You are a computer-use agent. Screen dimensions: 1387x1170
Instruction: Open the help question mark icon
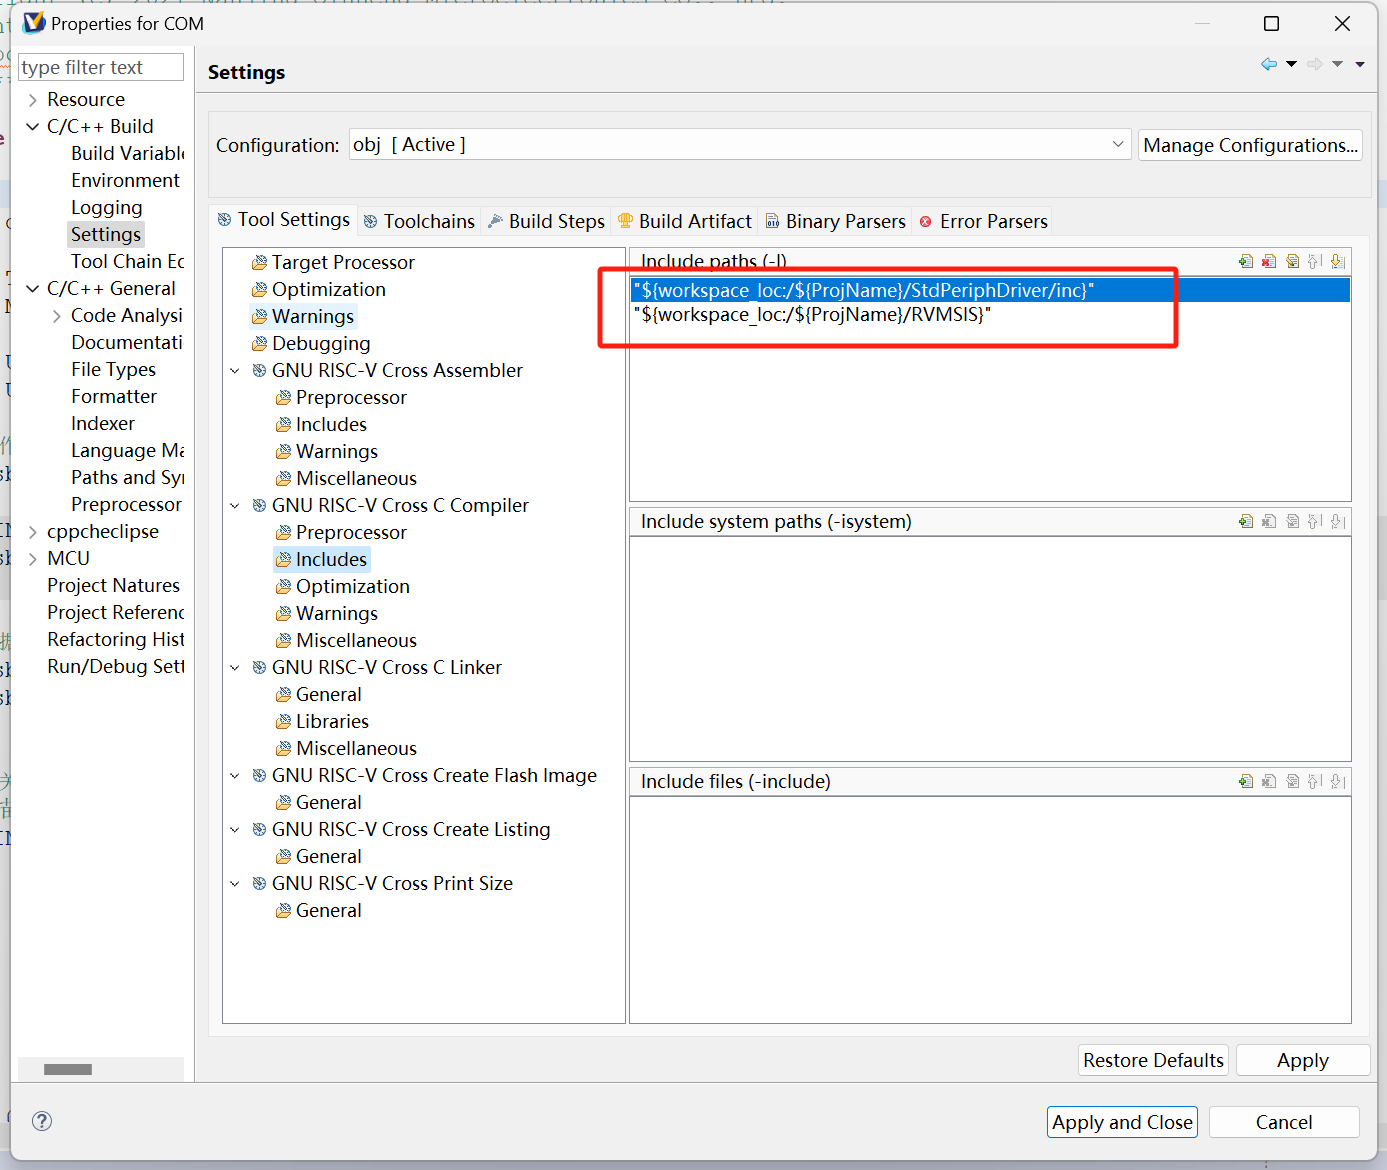click(42, 1121)
